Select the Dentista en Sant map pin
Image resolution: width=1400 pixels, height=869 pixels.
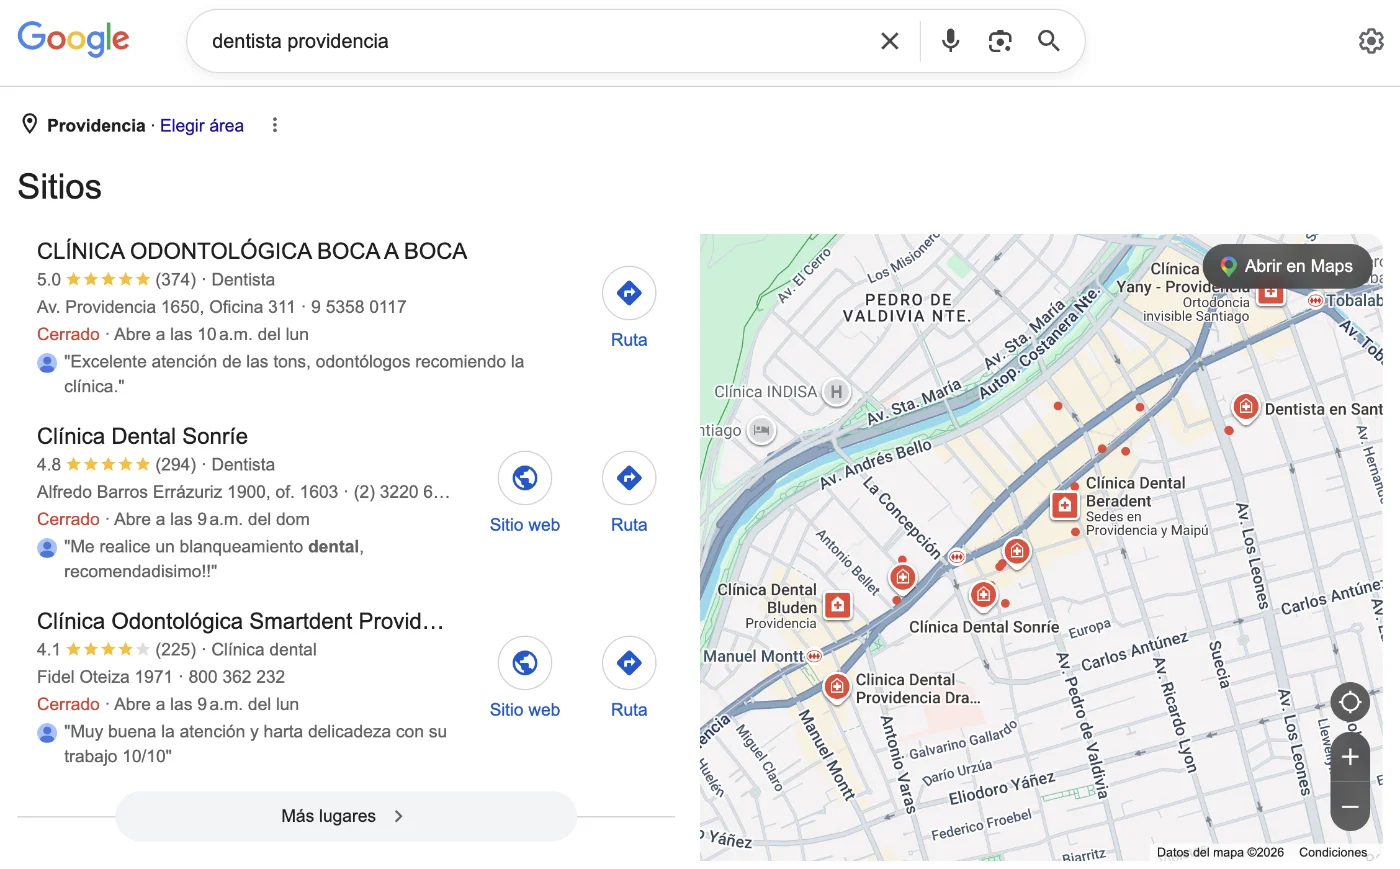coord(1245,407)
